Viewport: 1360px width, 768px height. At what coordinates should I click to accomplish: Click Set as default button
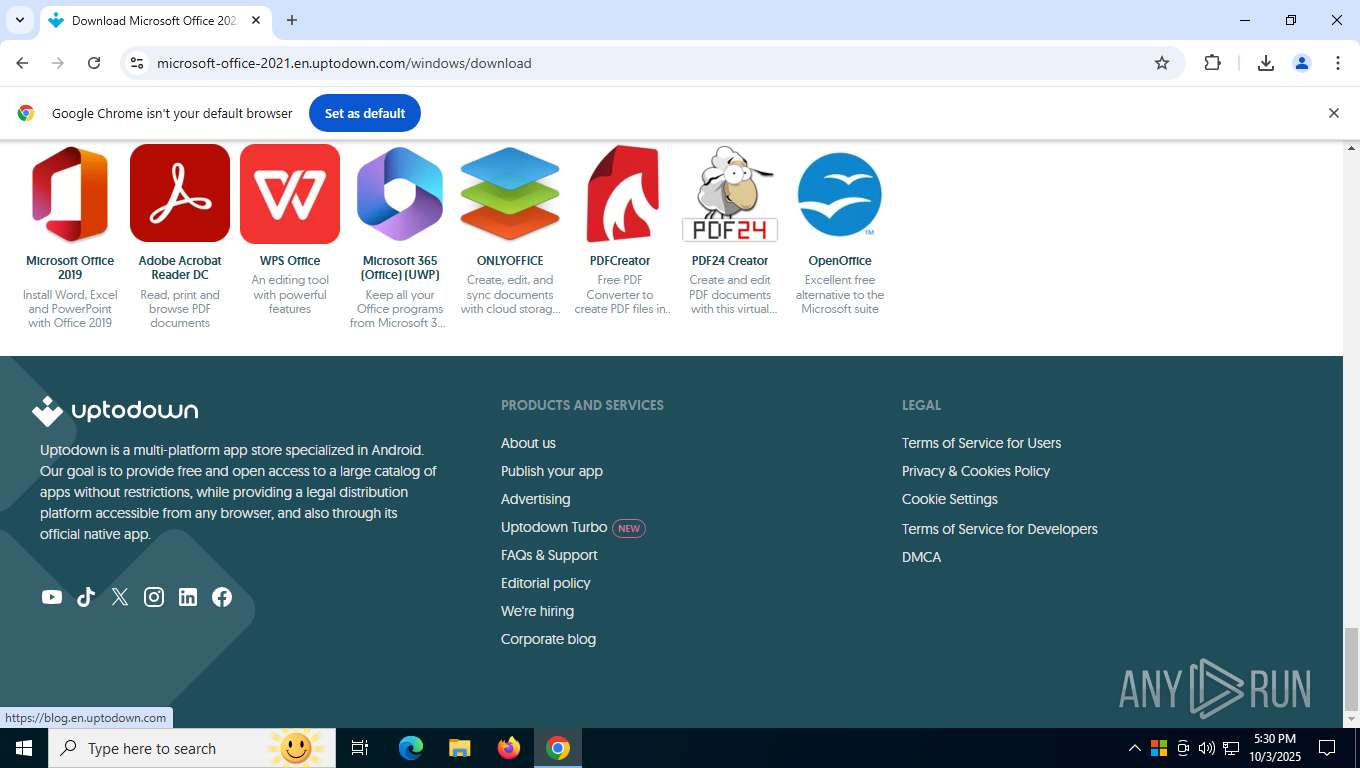[x=365, y=113]
